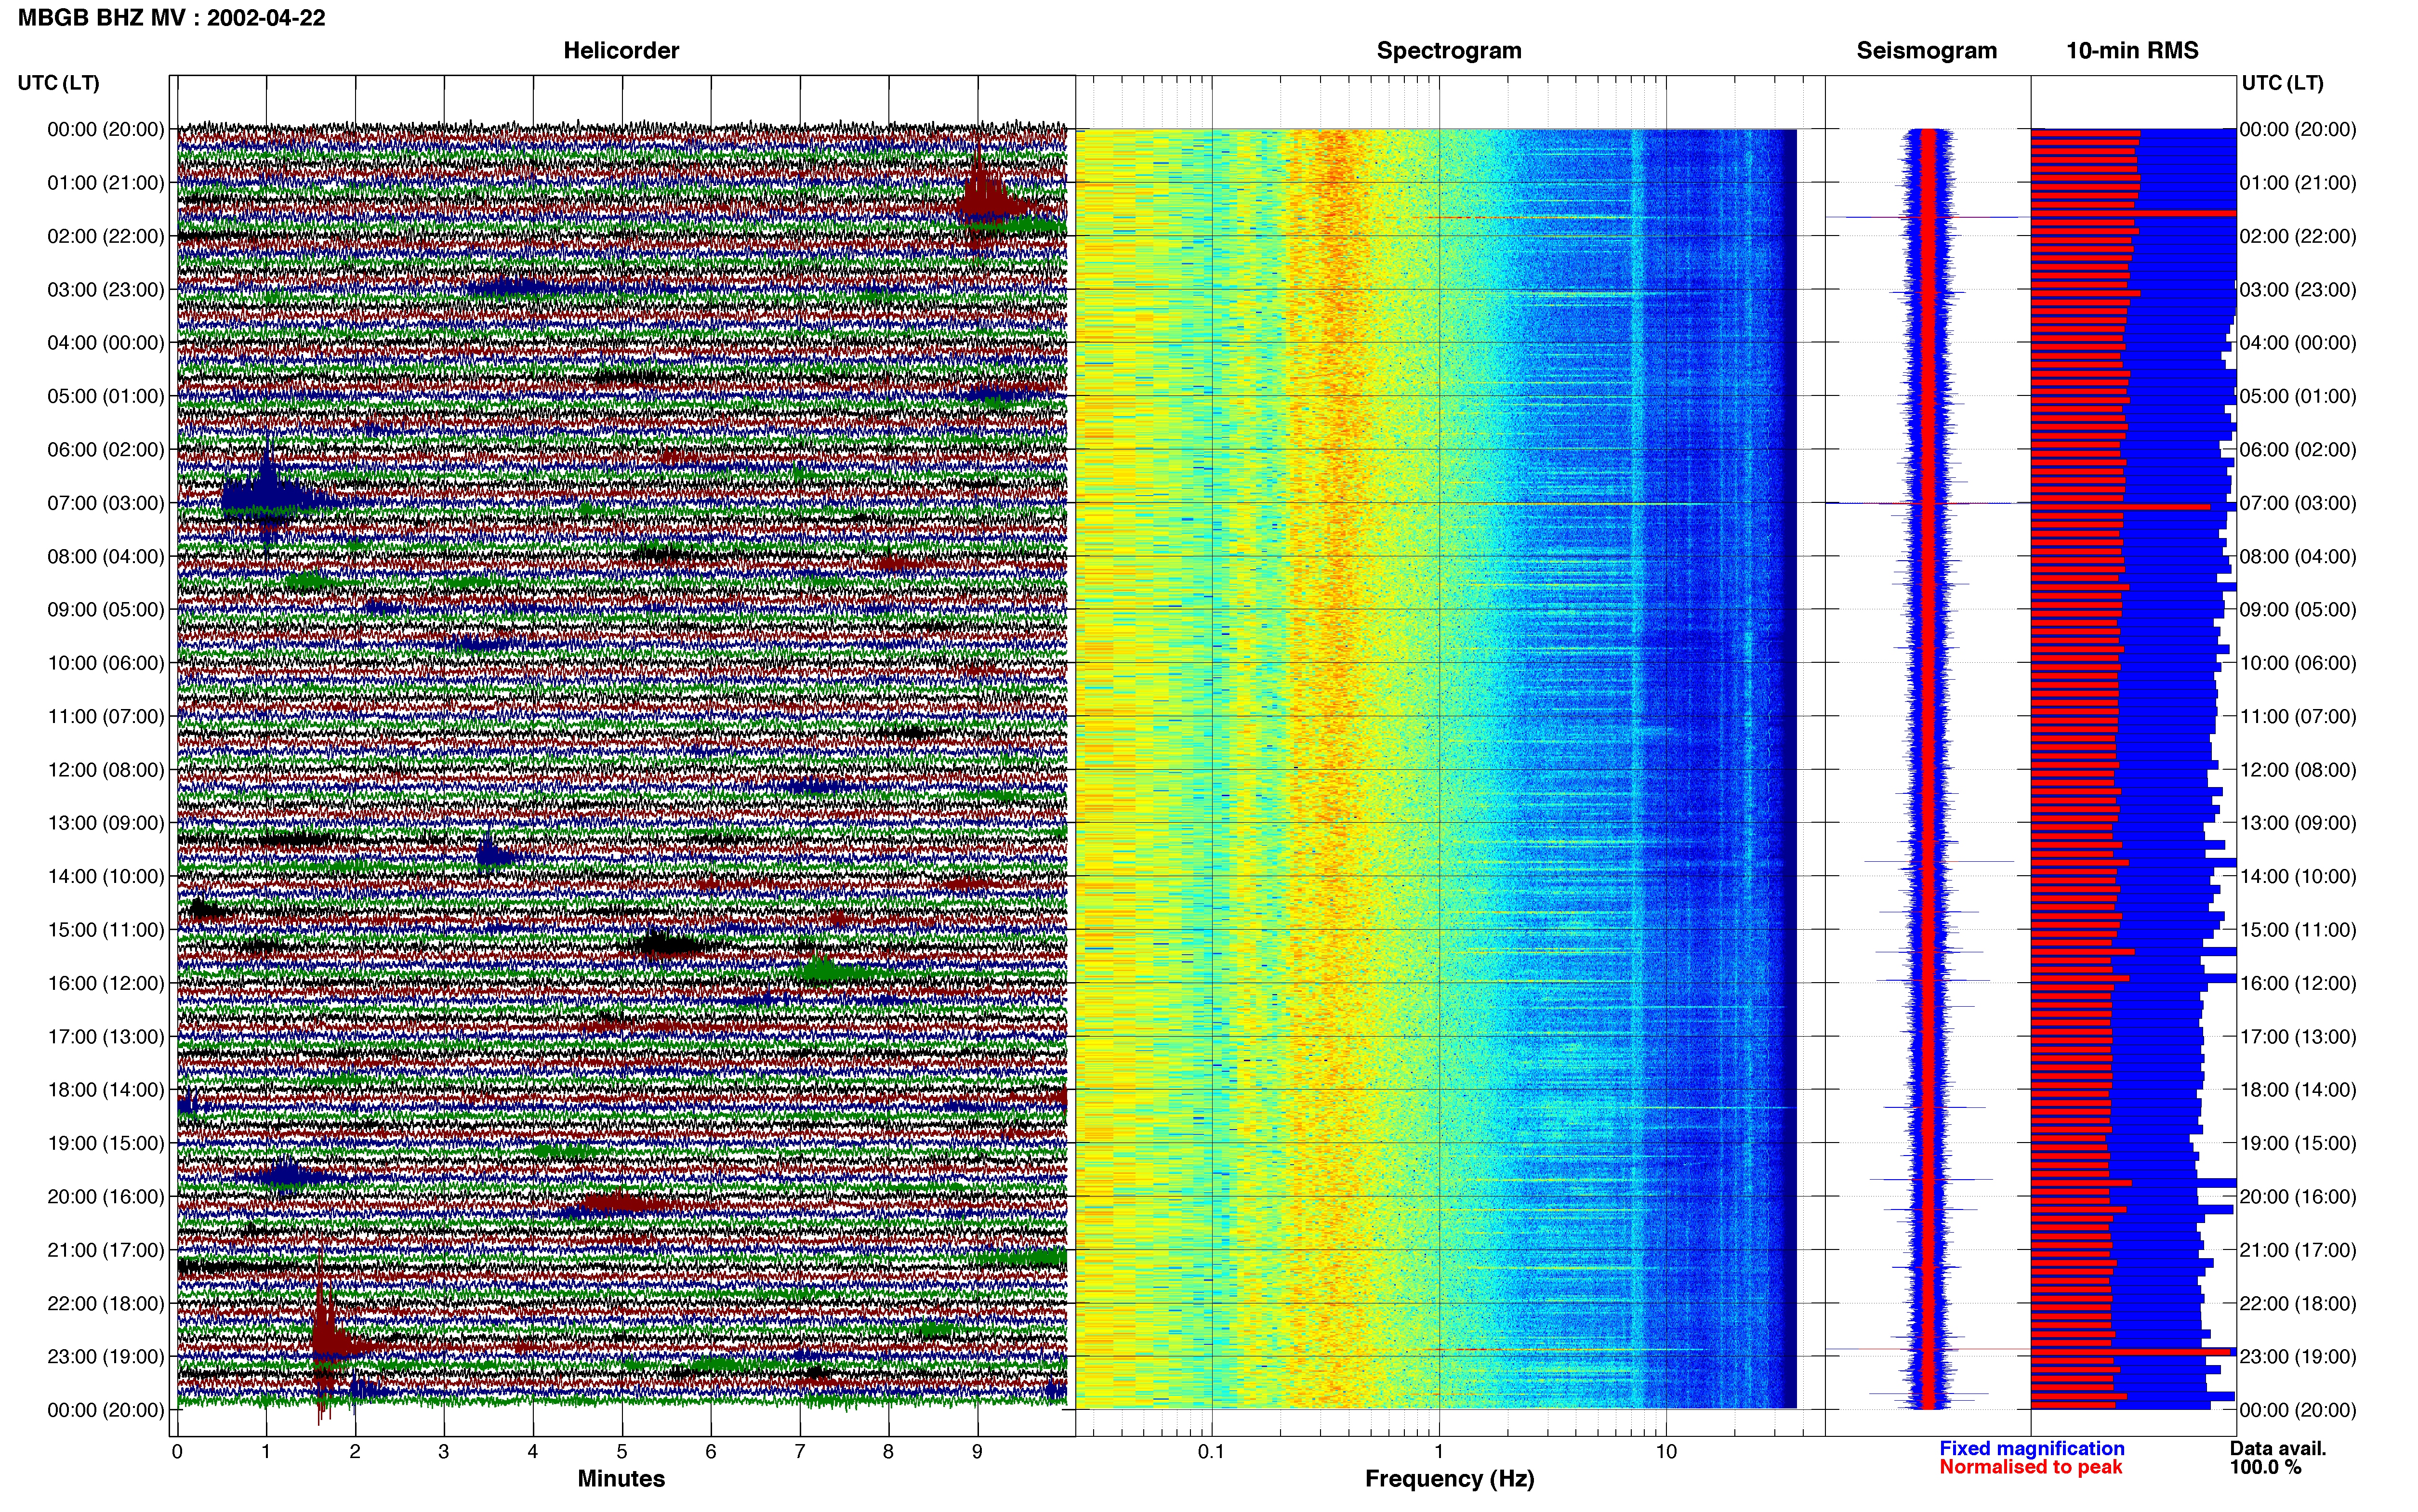Click helicorder minute tick label '9'
The height and width of the screenshot is (1512, 2418).
(977, 1451)
